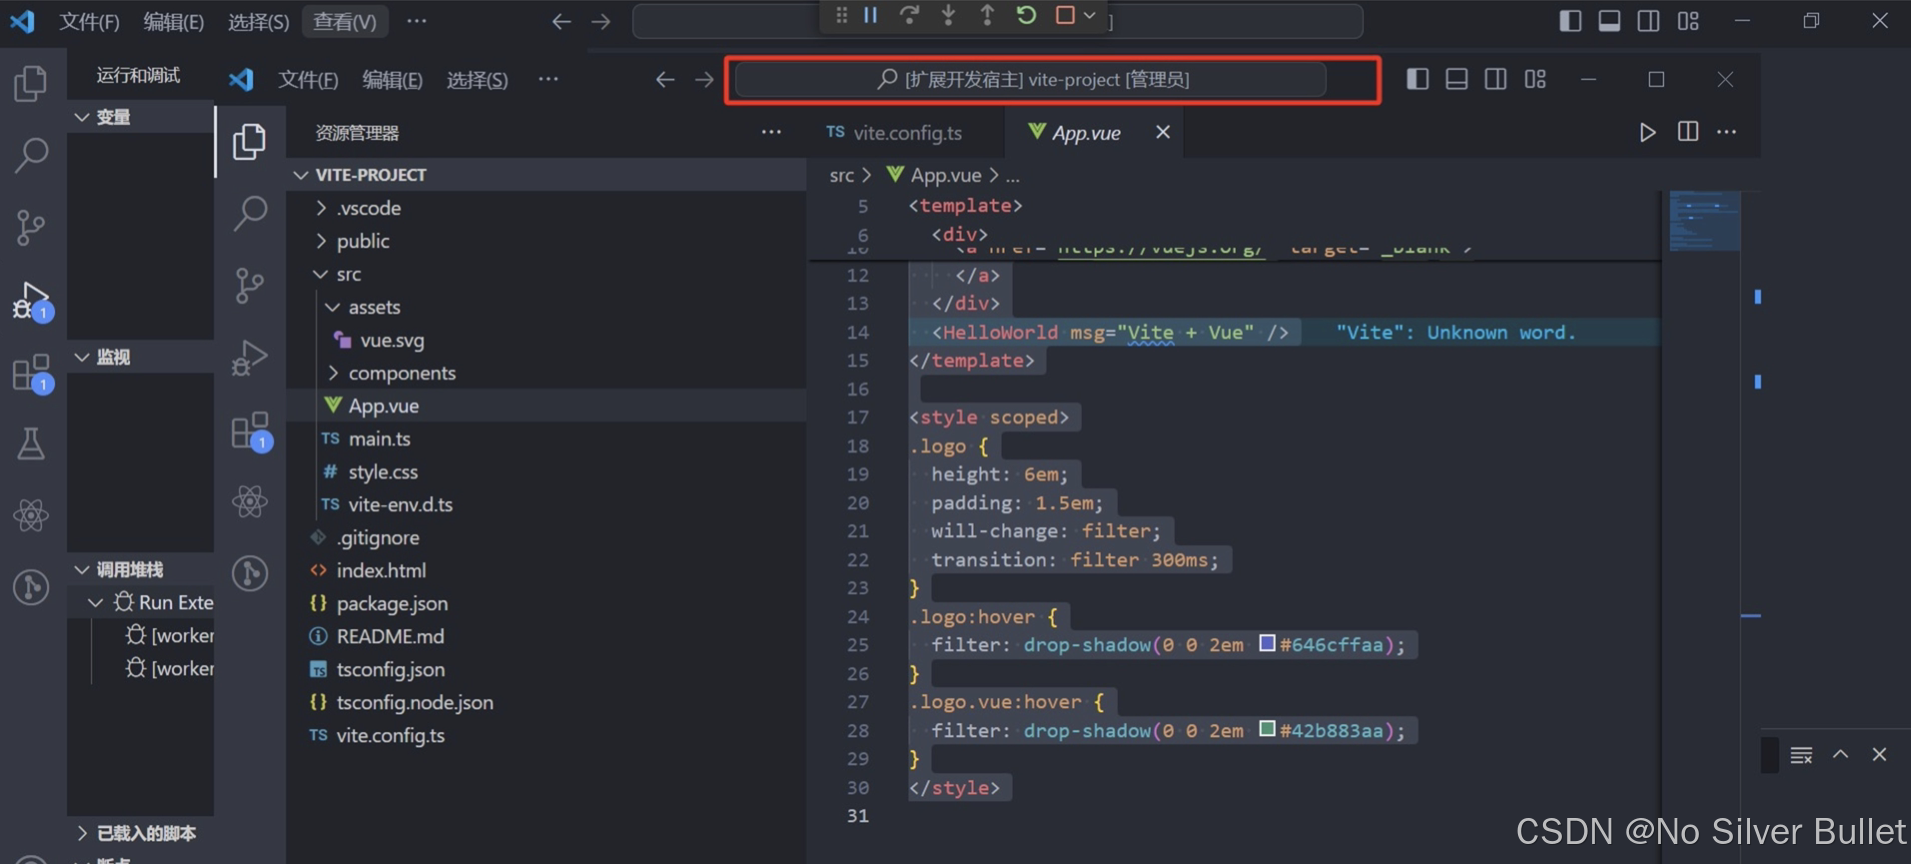The height and width of the screenshot is (864, 1911).
Task: Expand the .vscode folder
Action: [321, 208]
